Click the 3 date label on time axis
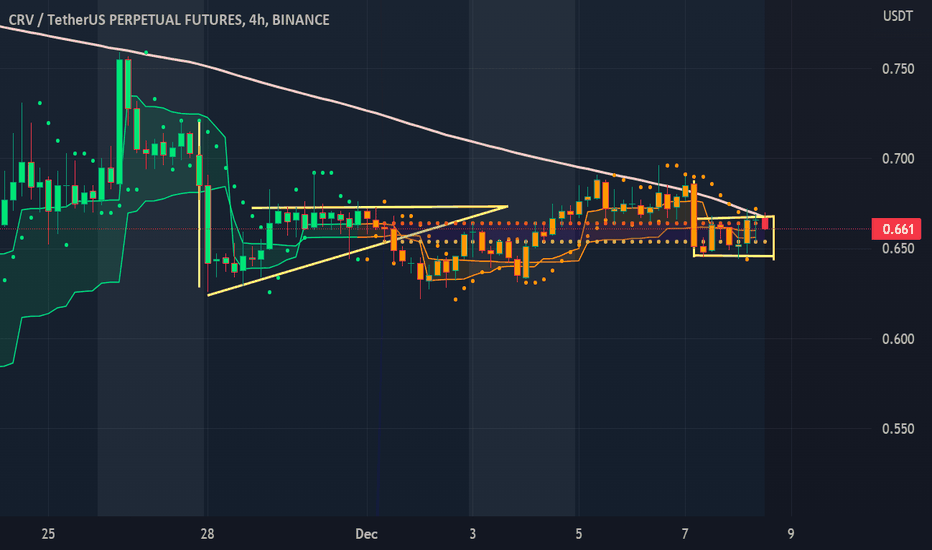Screen dimensions: 932x550 [473, 534]
